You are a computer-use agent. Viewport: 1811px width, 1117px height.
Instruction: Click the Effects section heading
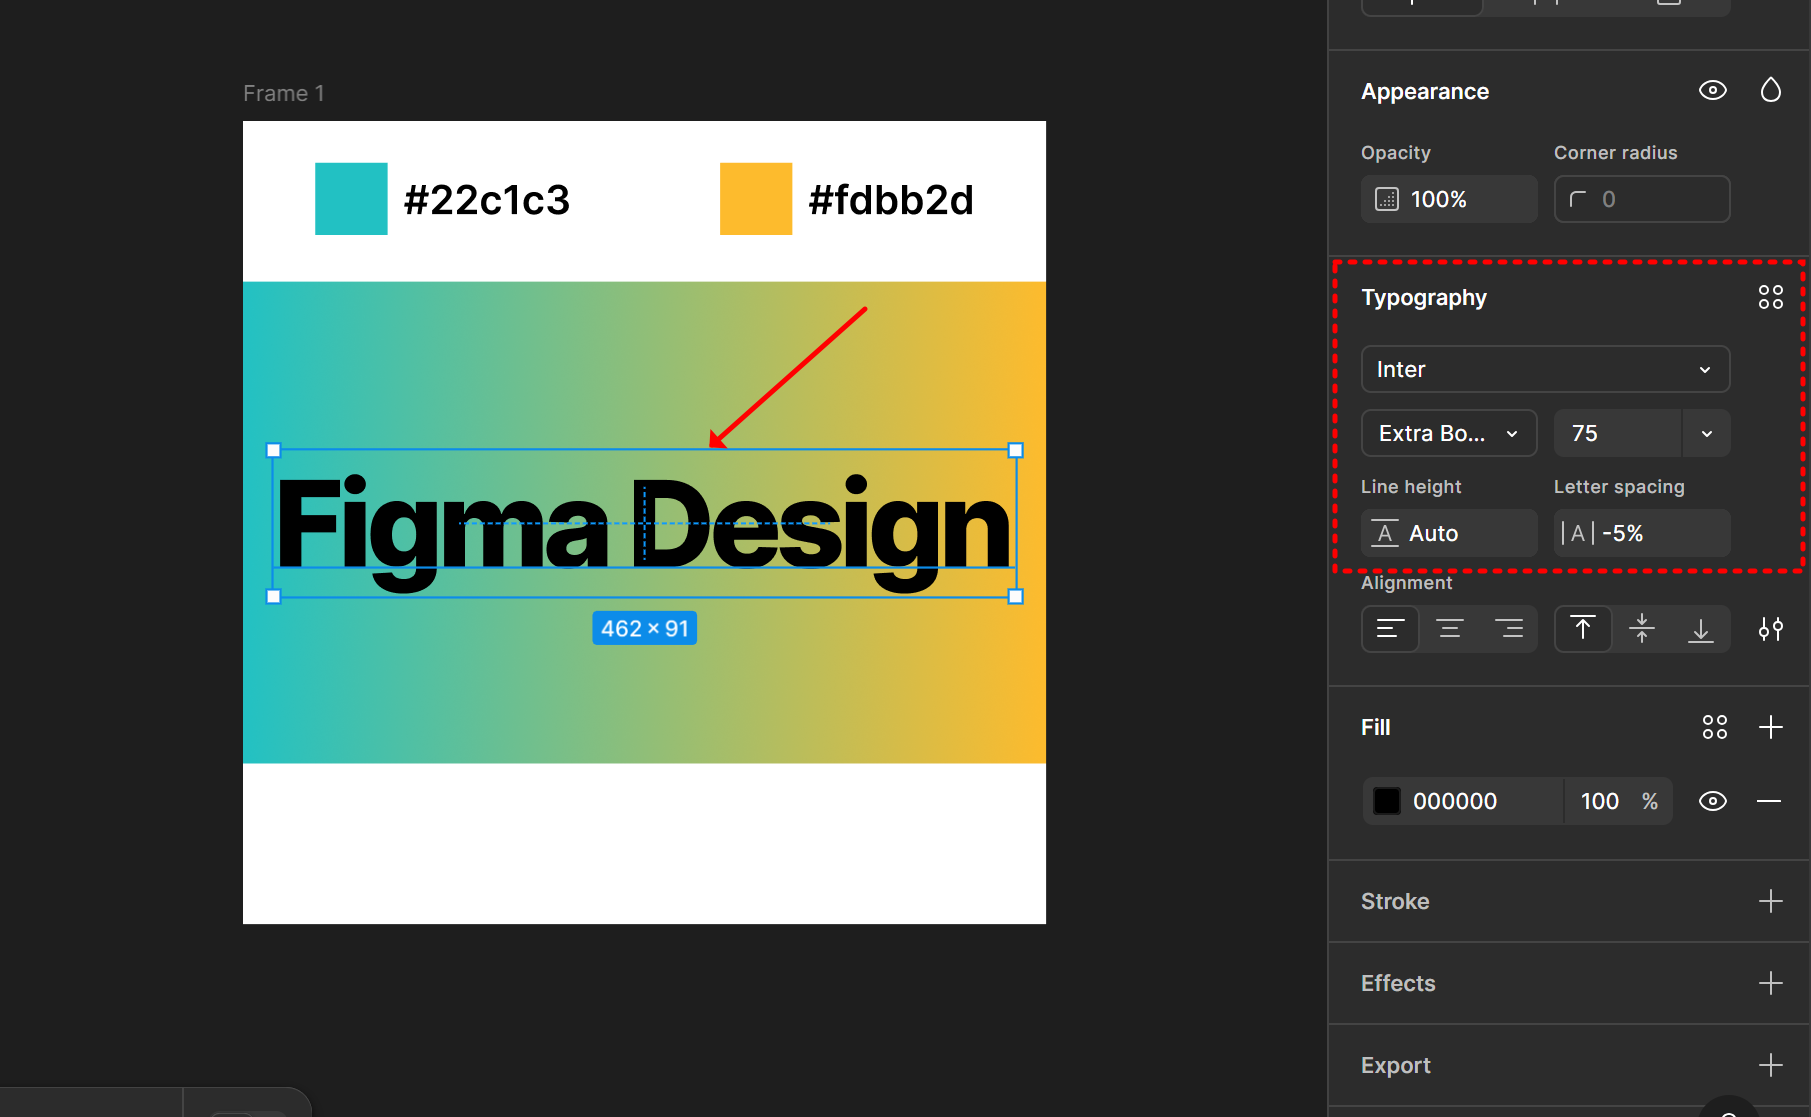coord(1398,983)
